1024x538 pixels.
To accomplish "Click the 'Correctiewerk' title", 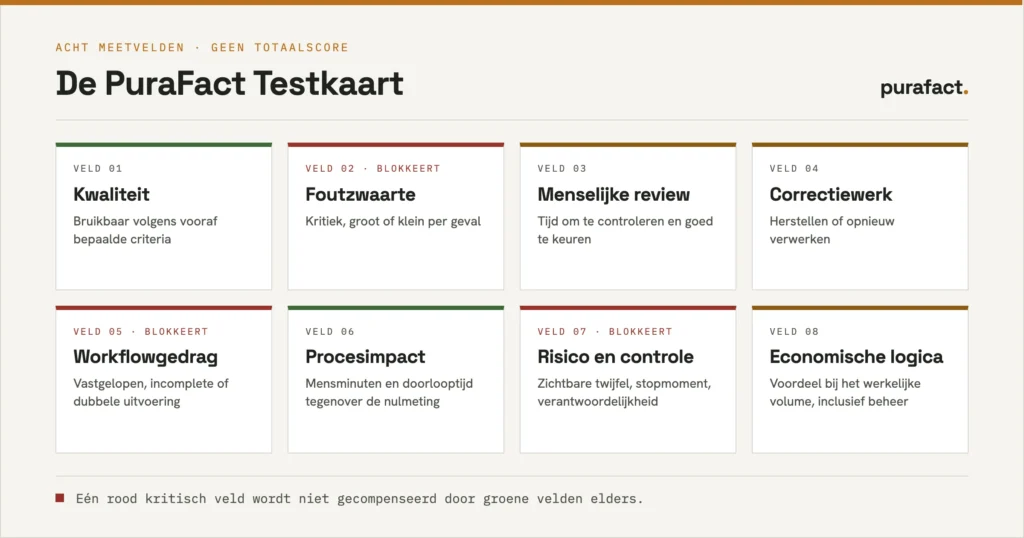I will tap(831, 195).
